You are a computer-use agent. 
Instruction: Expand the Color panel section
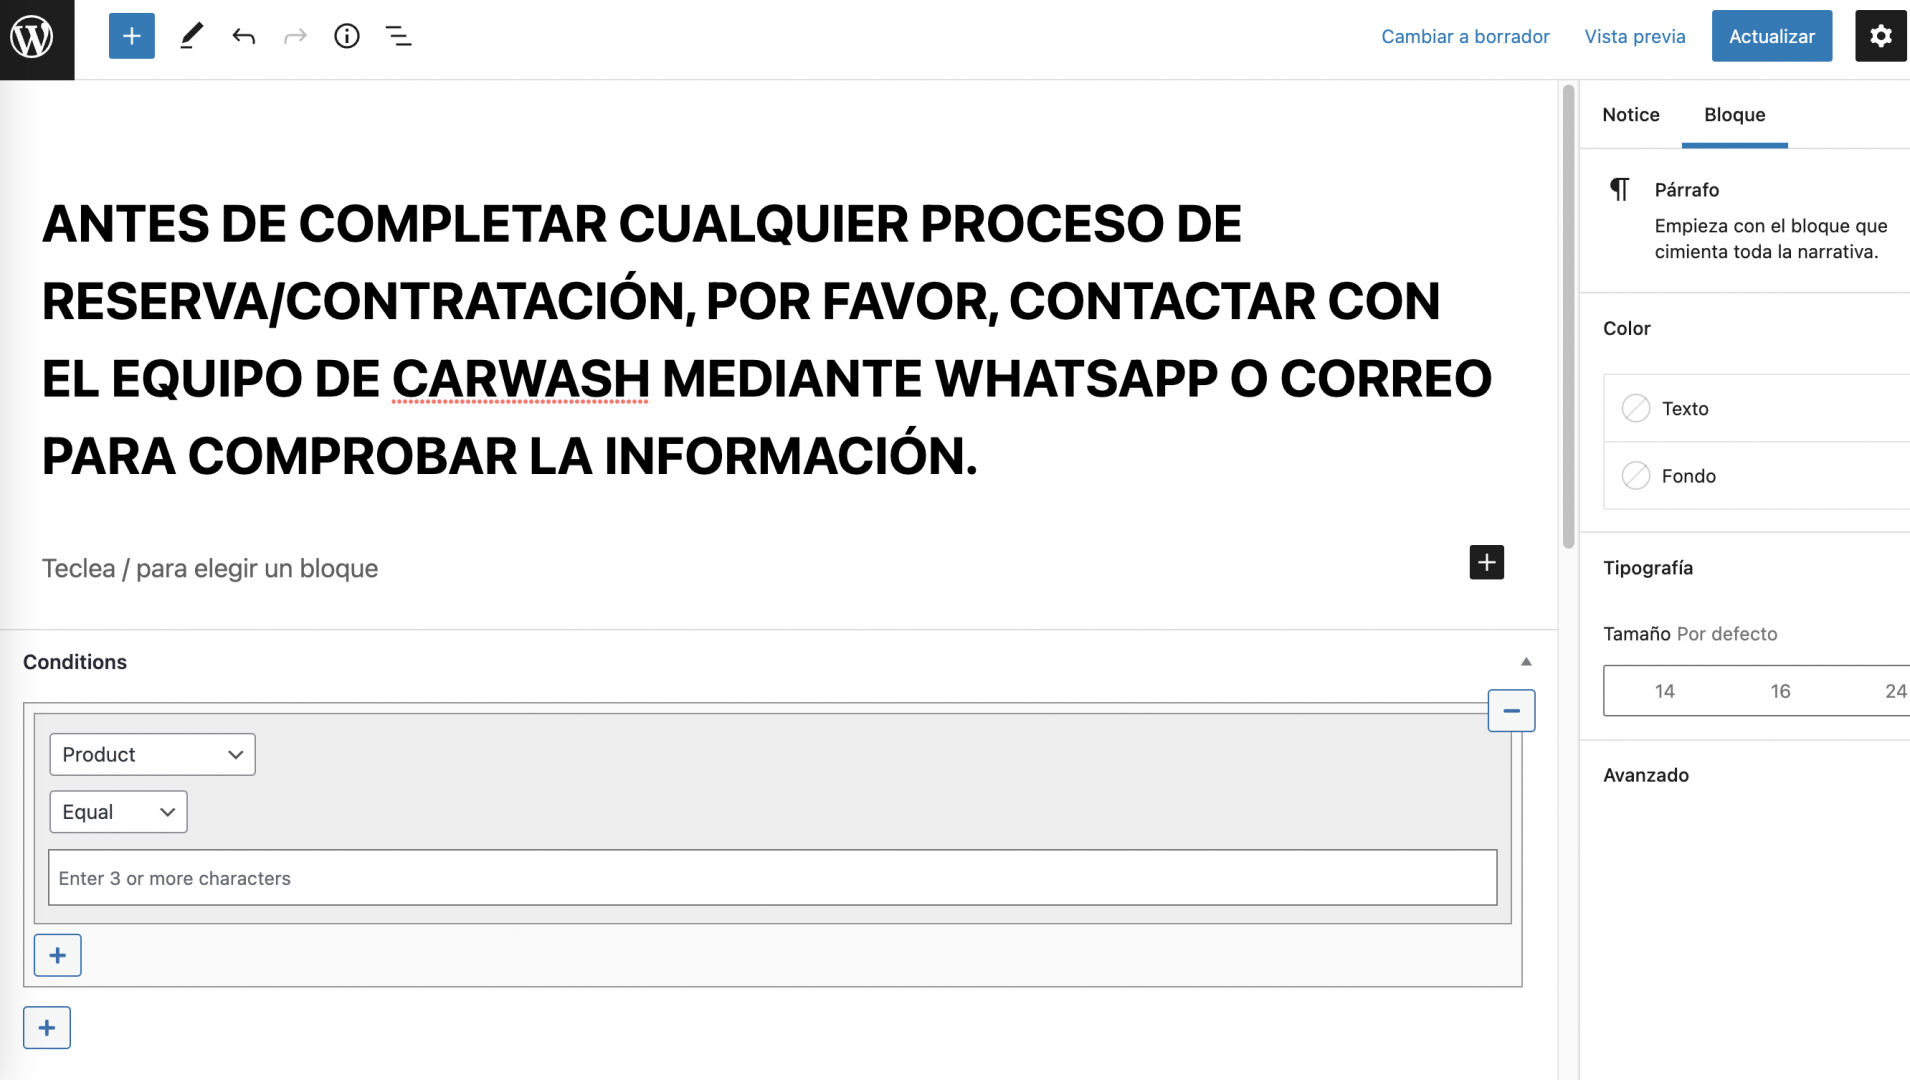1627,328
